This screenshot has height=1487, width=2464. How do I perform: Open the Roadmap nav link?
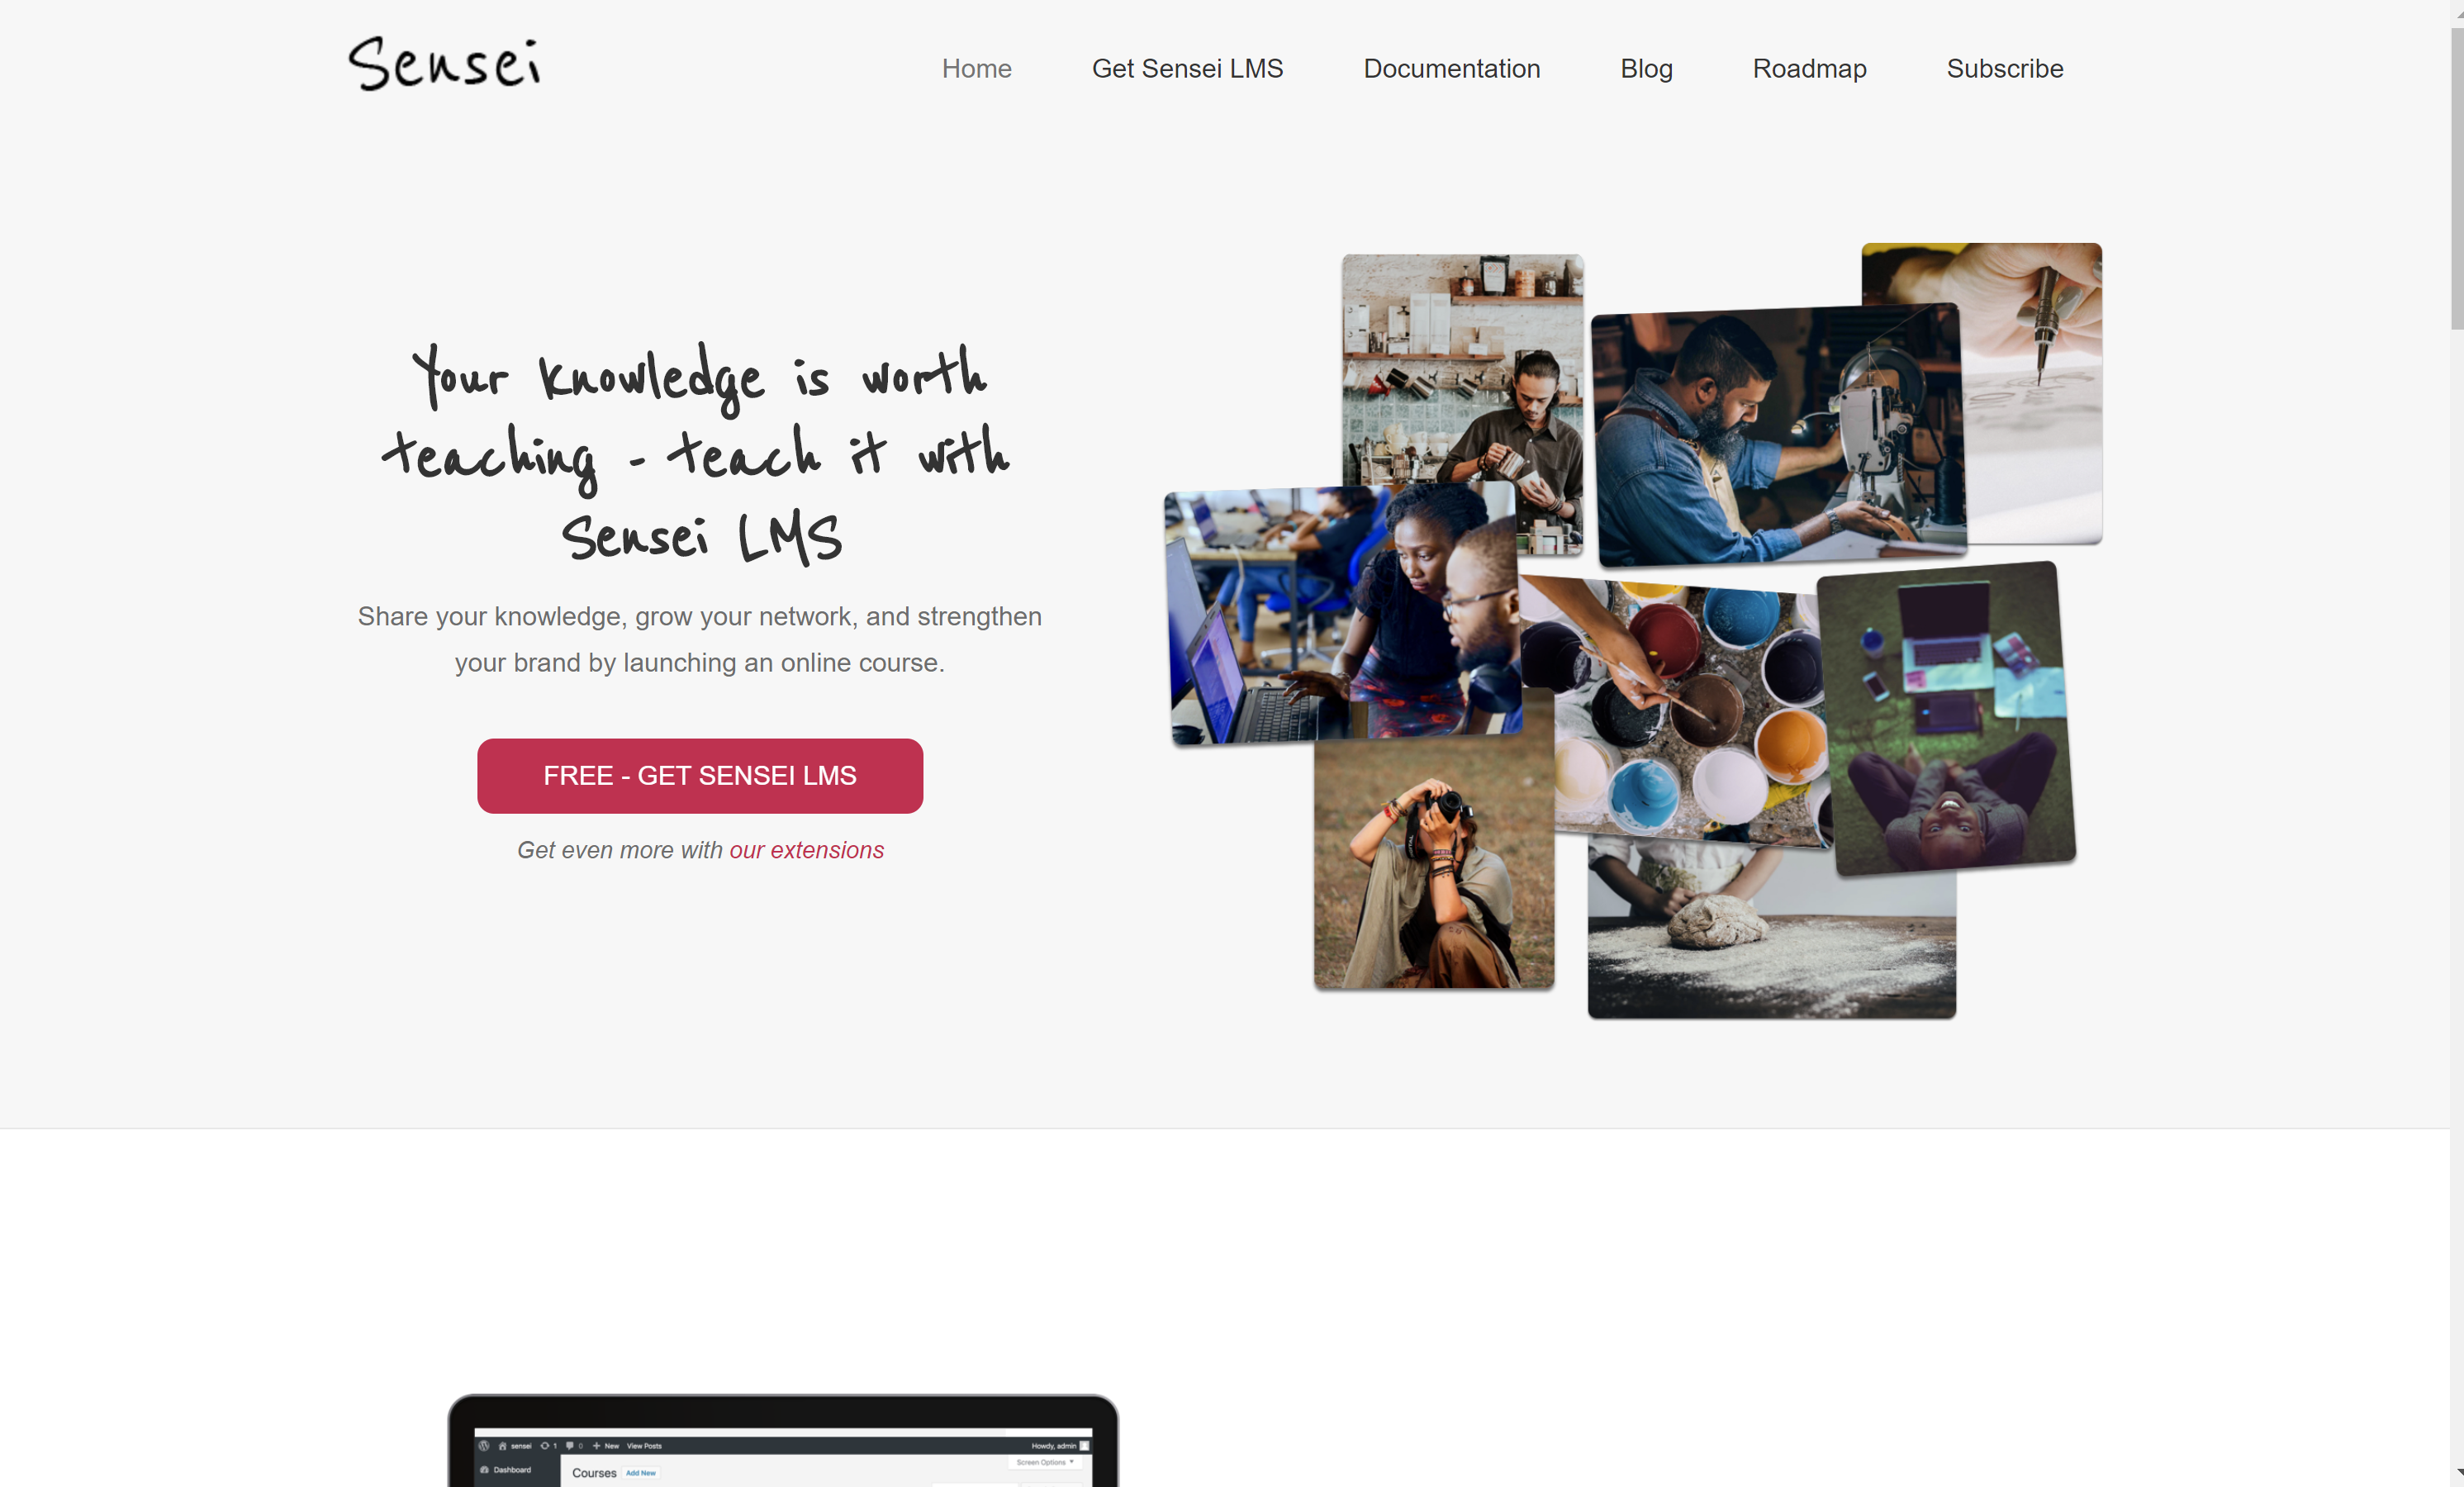(1809, 68)
